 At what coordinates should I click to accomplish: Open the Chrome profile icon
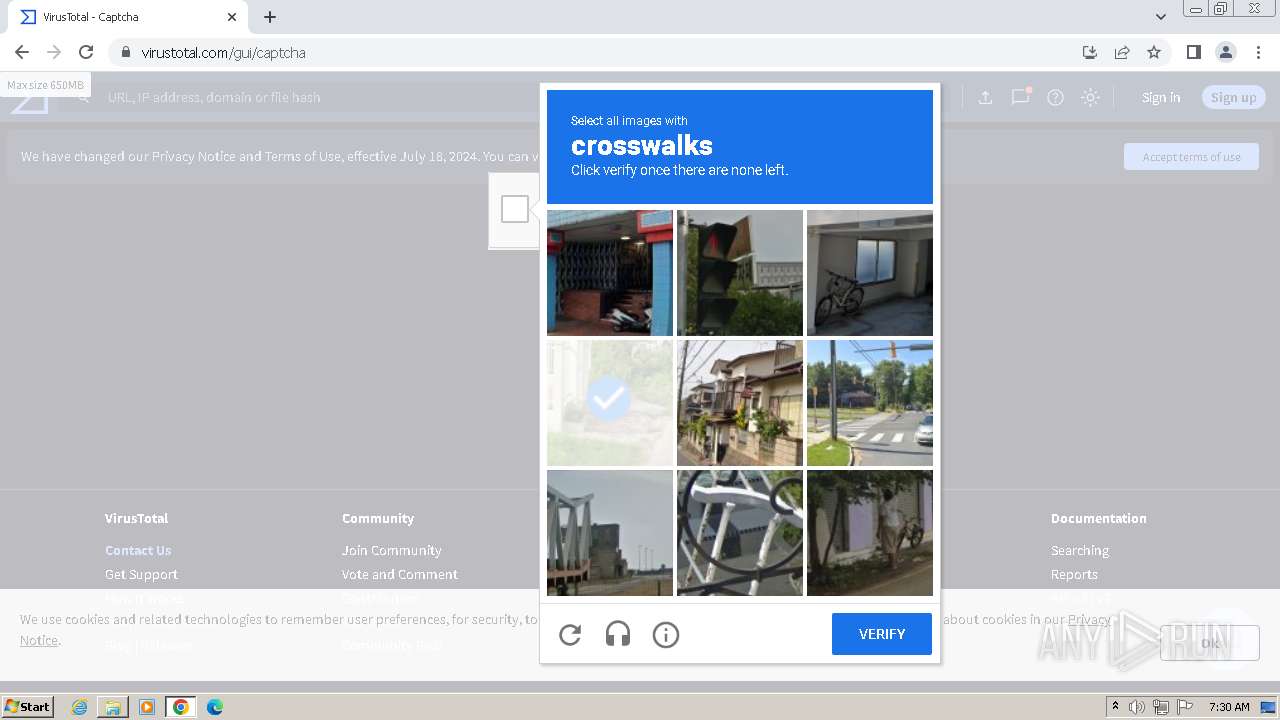(x=1226, y=52)
